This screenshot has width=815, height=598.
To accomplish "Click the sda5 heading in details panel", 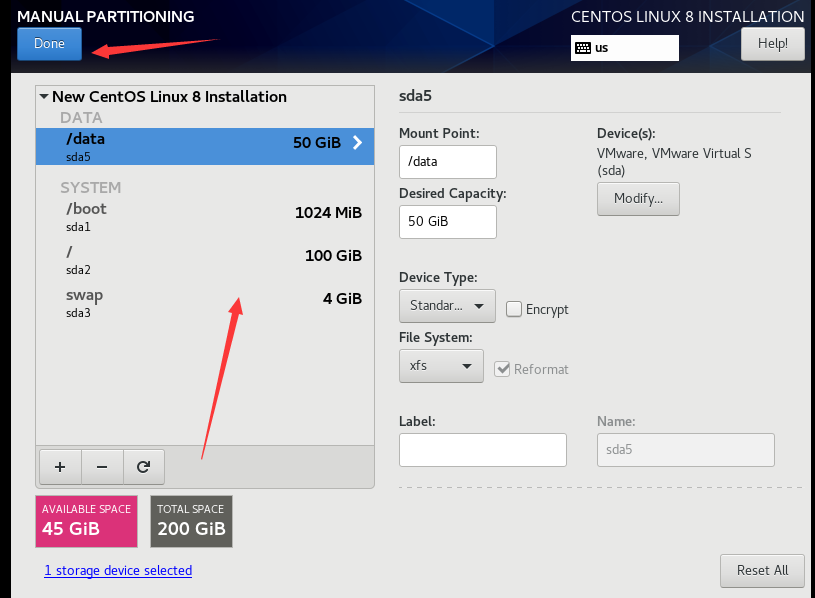I will (415, 96).
